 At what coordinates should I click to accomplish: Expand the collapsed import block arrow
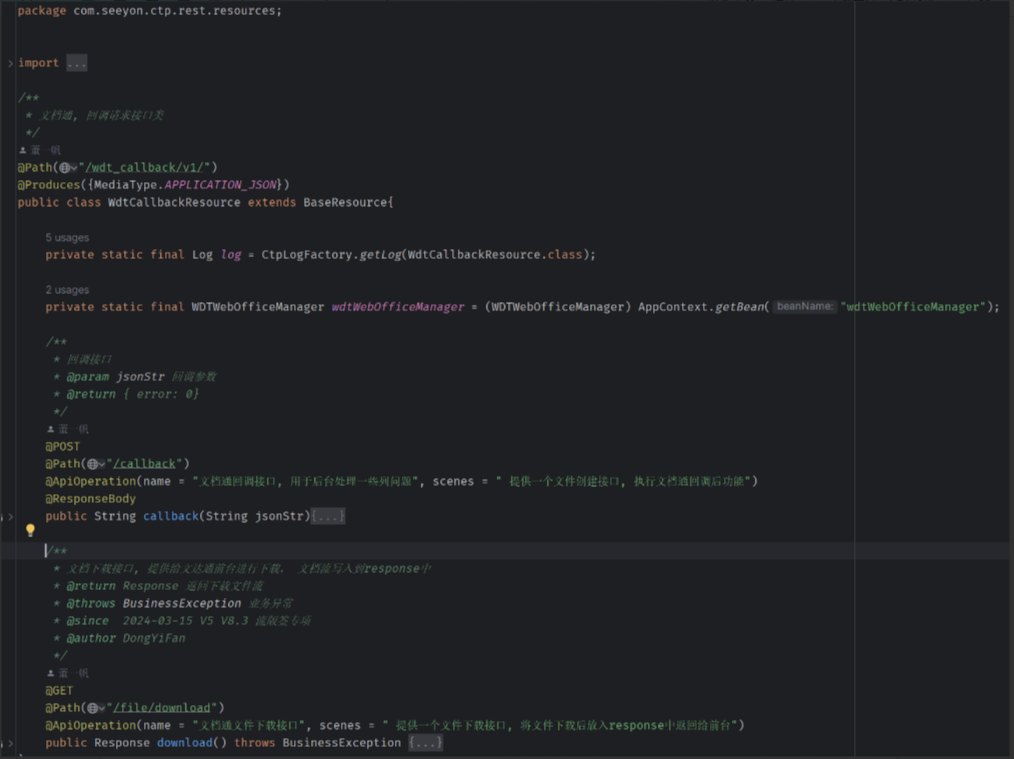click(10, 63)
